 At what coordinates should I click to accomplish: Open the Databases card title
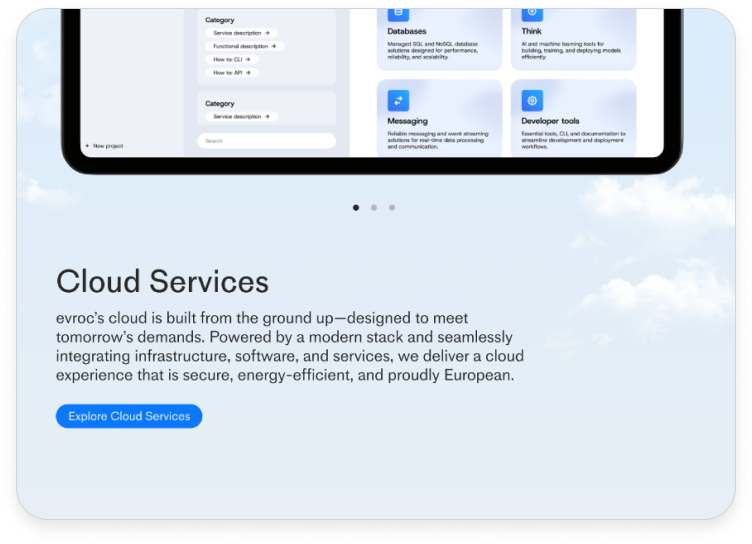click(x=407, y=31)
